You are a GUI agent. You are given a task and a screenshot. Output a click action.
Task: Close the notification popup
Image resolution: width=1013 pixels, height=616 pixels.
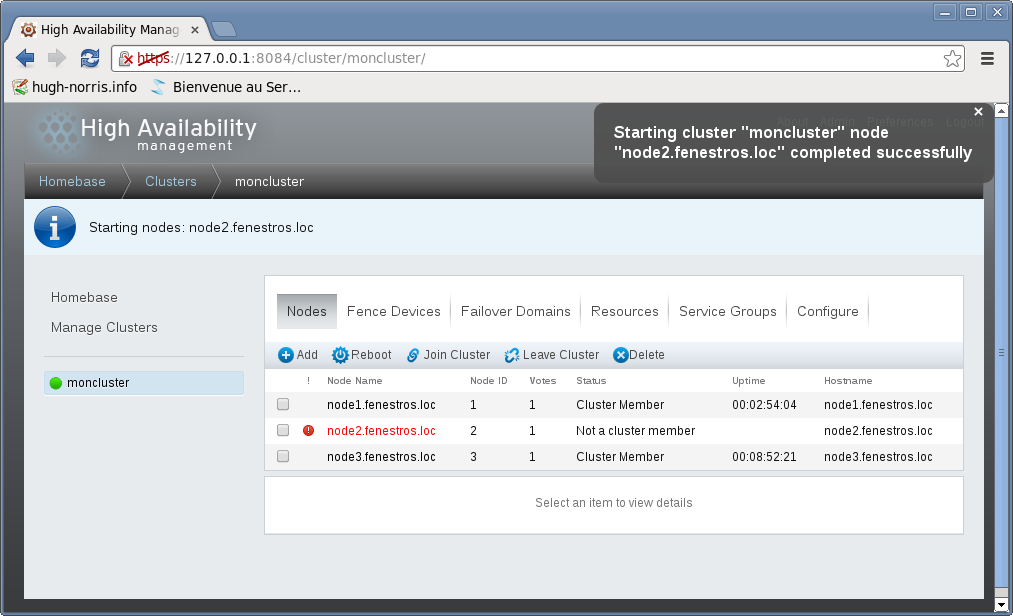[x=978, y=112]
